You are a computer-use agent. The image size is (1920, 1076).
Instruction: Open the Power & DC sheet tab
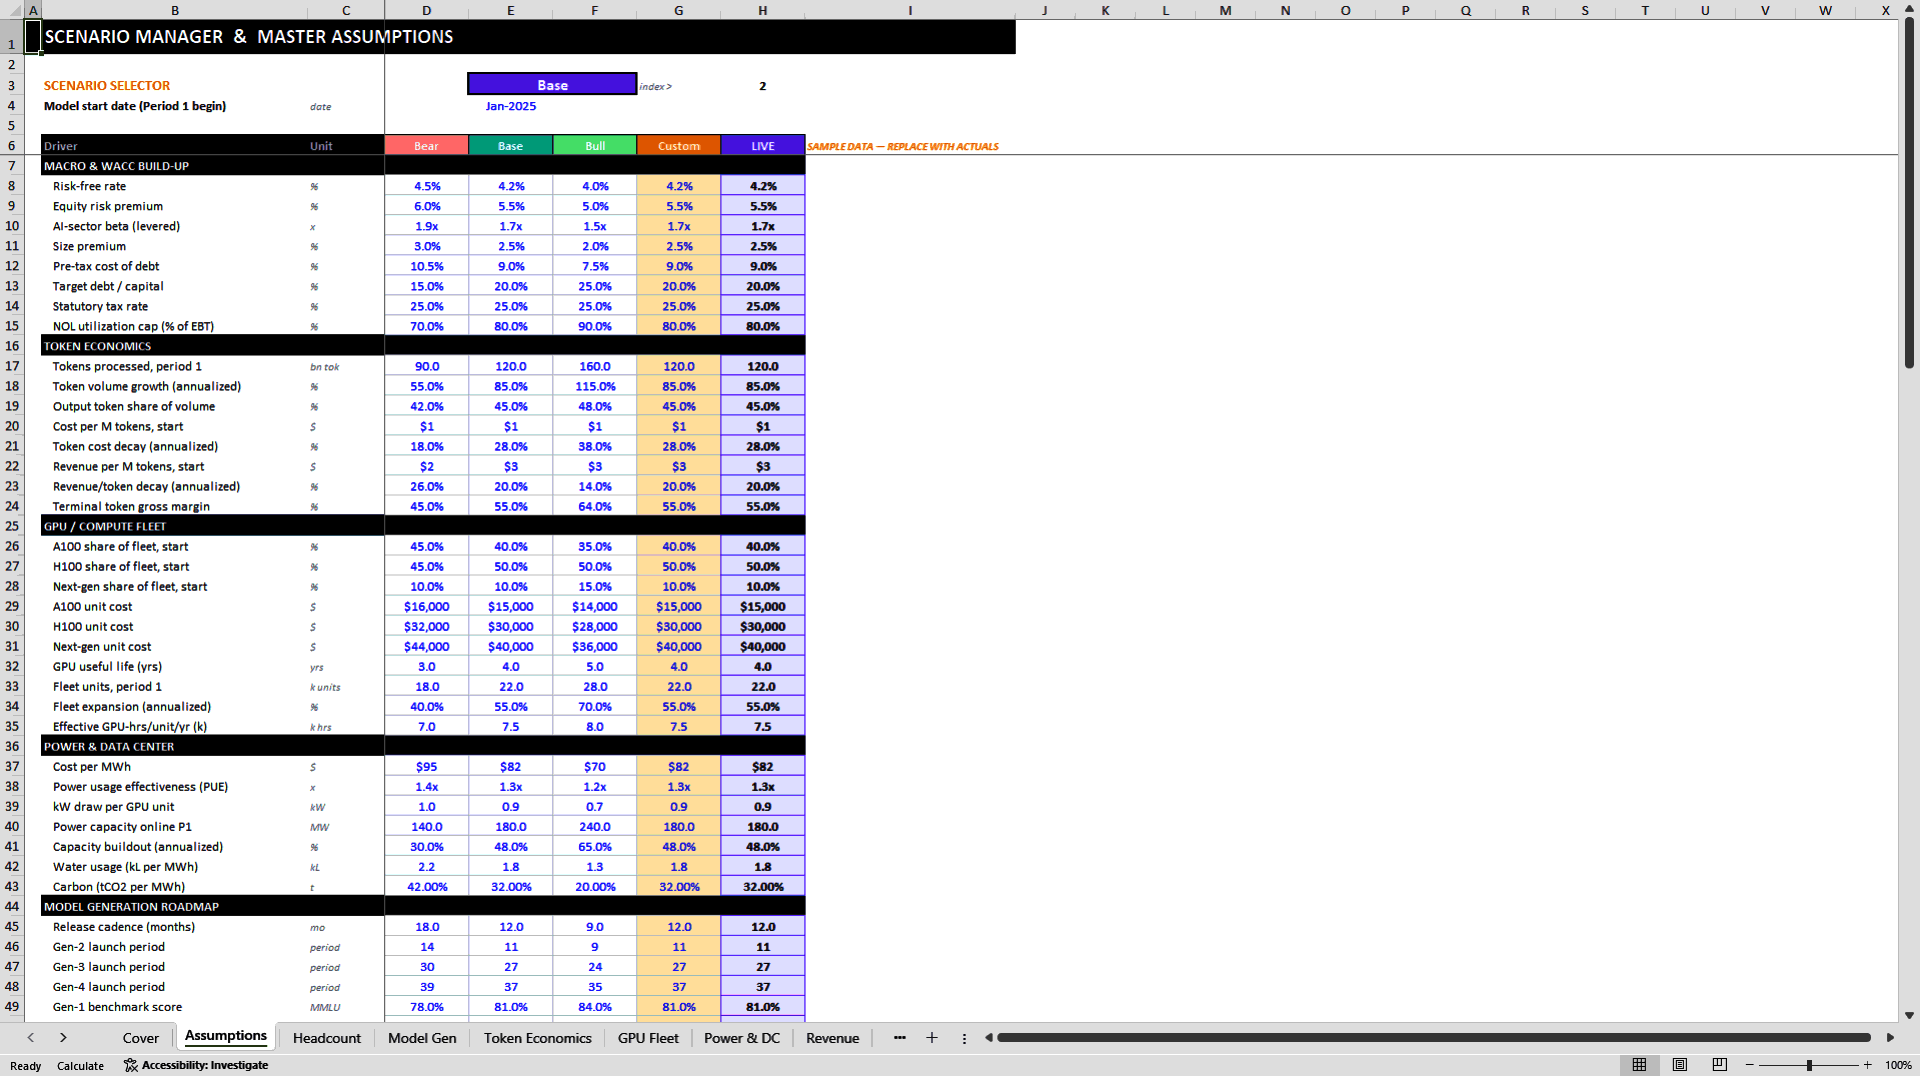point(742,1038)
